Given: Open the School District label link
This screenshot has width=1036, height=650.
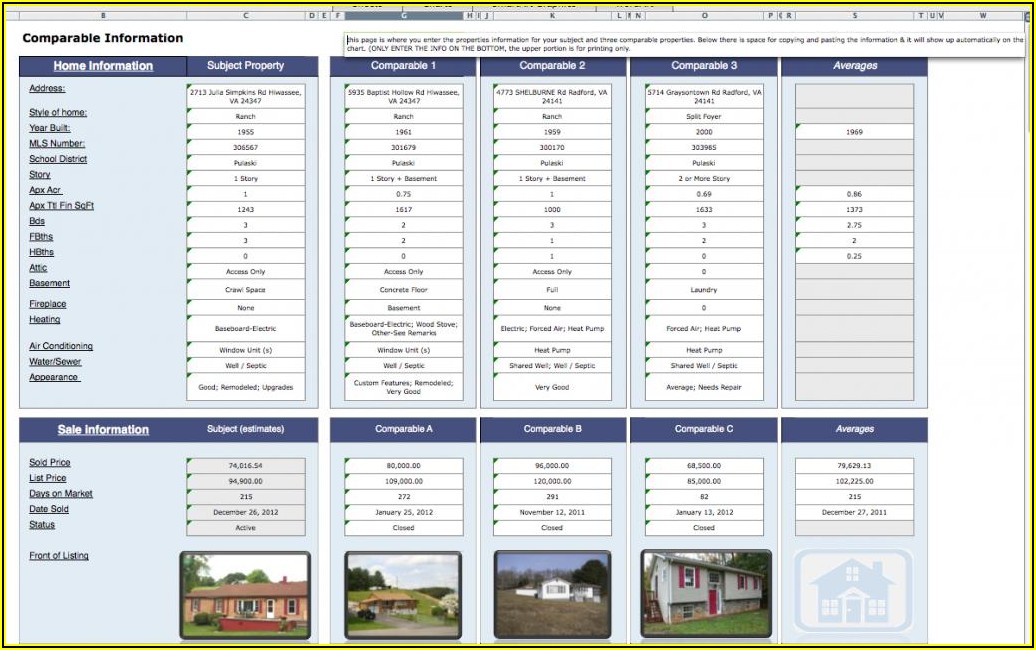Looking at the screenshot, I should [x=58, y=159].
